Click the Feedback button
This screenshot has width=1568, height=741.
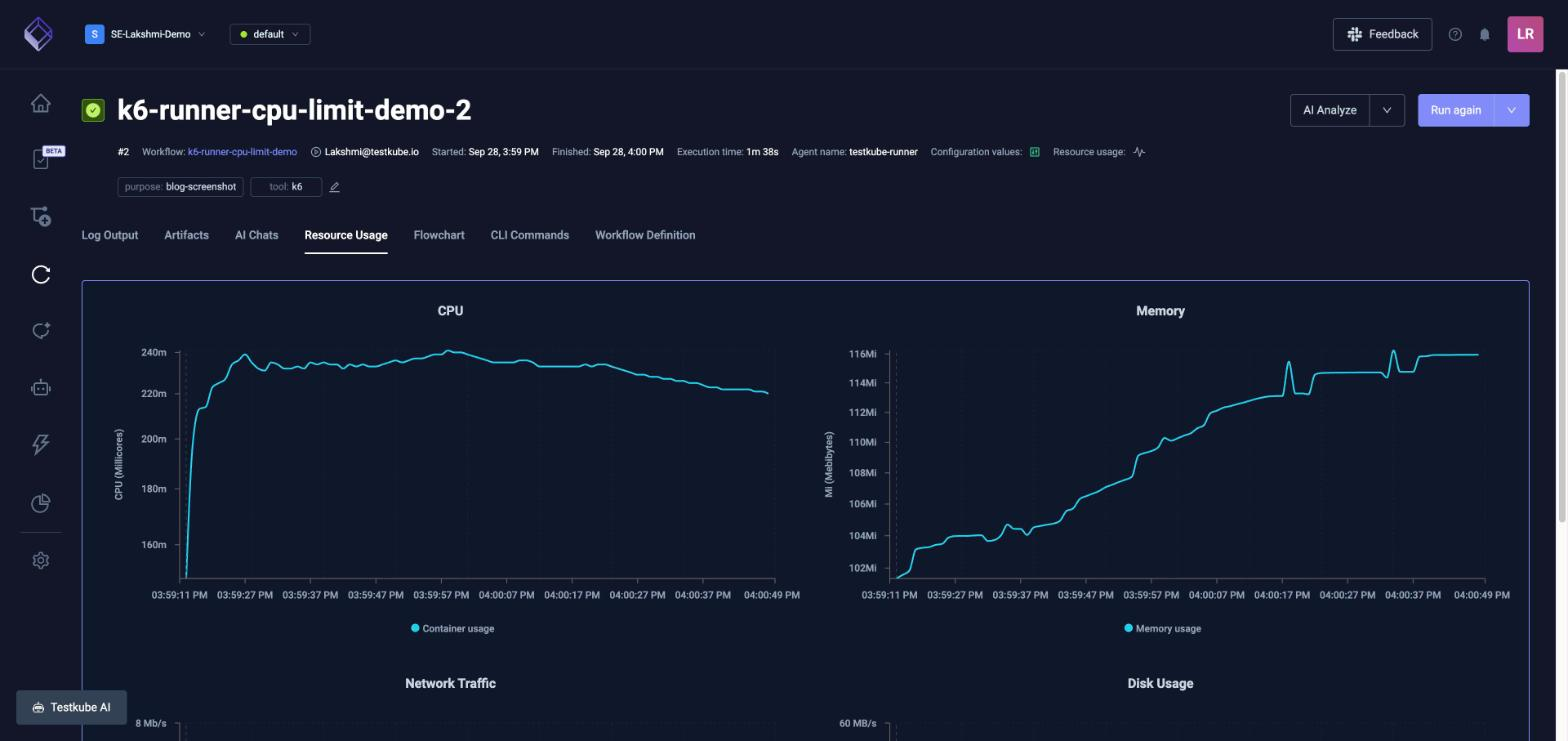point(1382,34)
